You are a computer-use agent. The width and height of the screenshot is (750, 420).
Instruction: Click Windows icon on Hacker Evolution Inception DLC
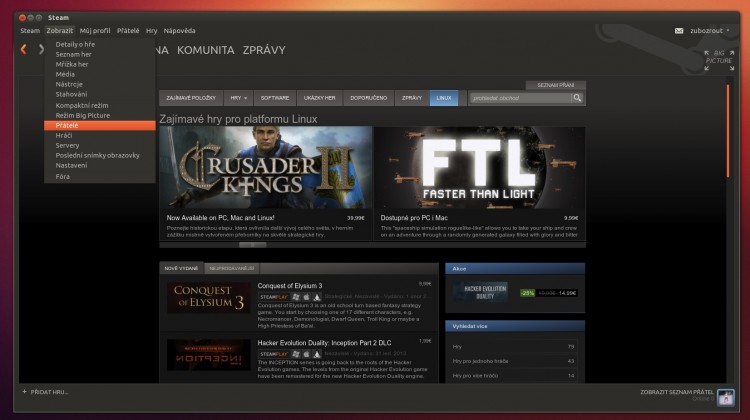296,354
